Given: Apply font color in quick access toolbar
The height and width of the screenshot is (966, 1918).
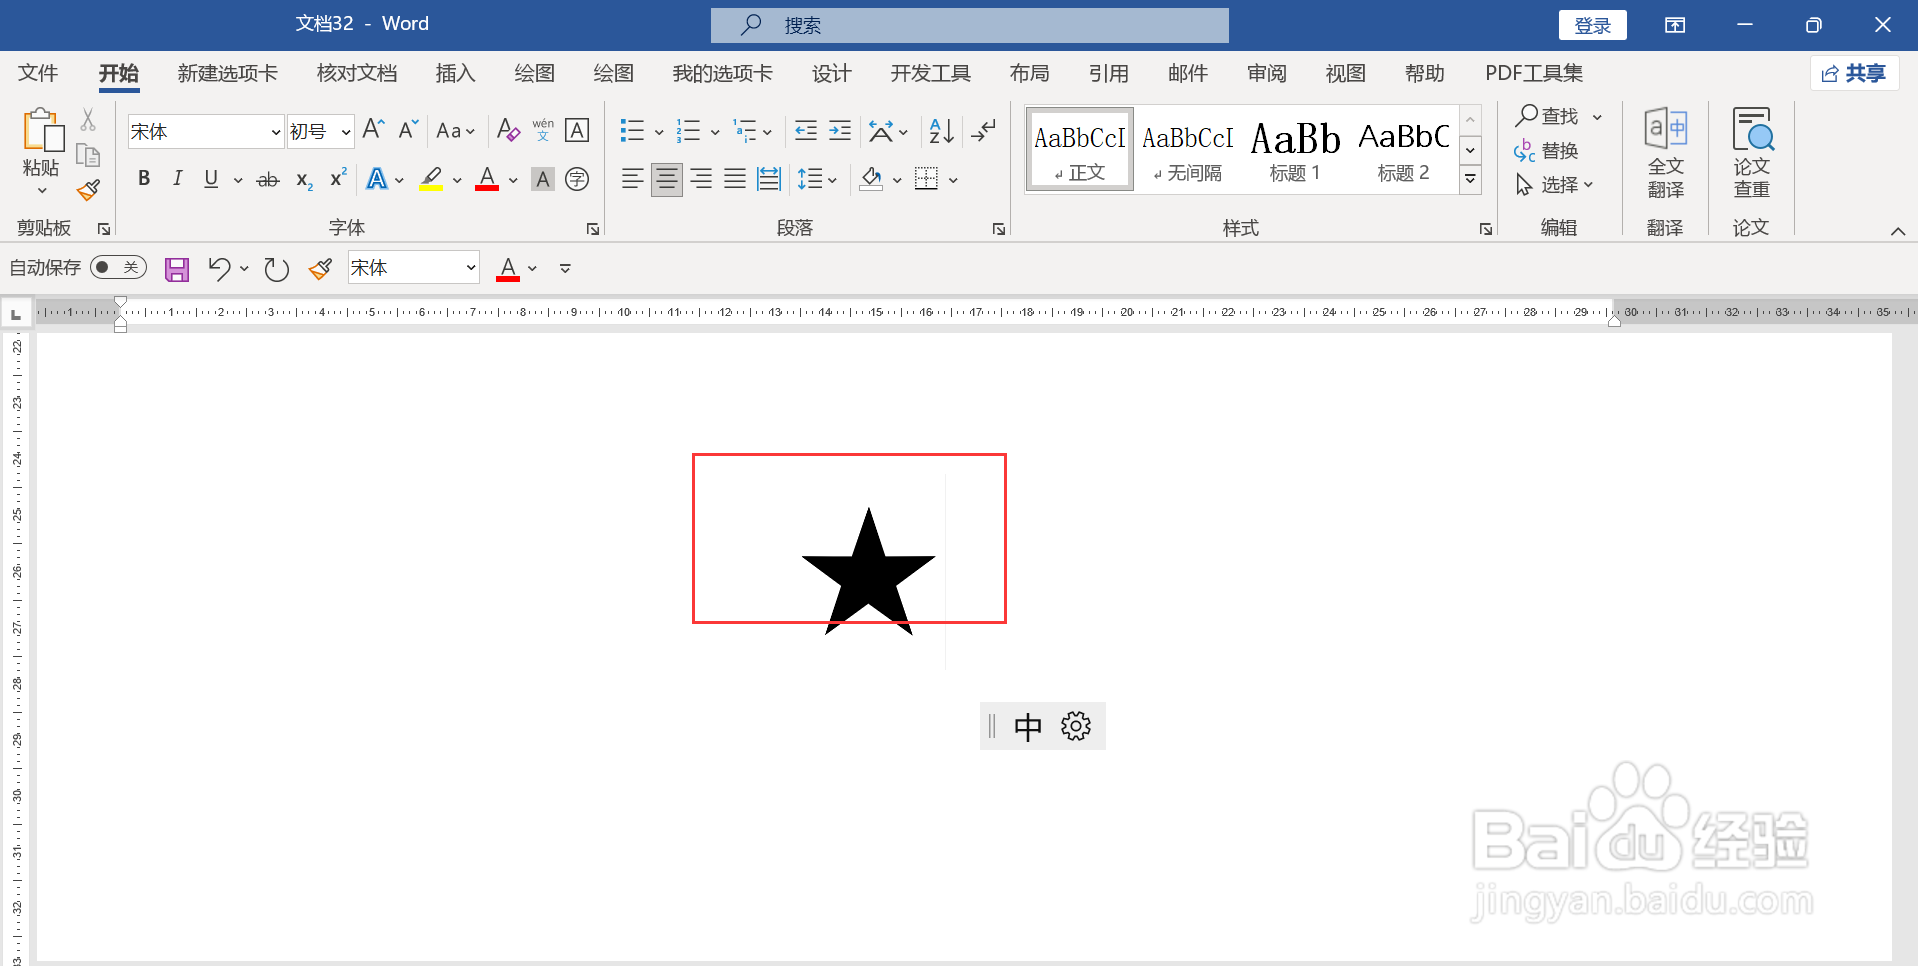Looking at the screenshot, I should 508,268.
